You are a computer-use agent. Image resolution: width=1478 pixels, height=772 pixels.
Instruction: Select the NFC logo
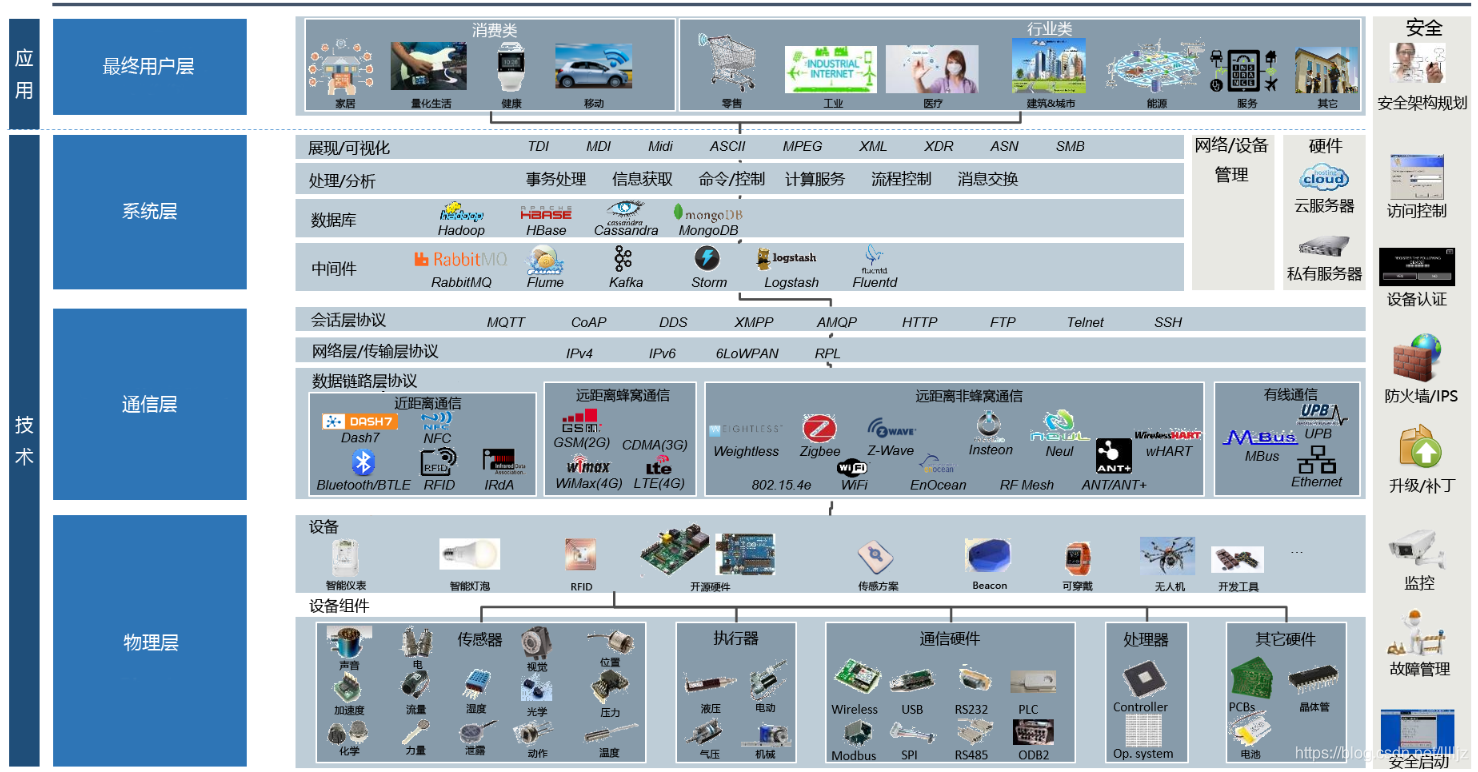pos(437,421)
